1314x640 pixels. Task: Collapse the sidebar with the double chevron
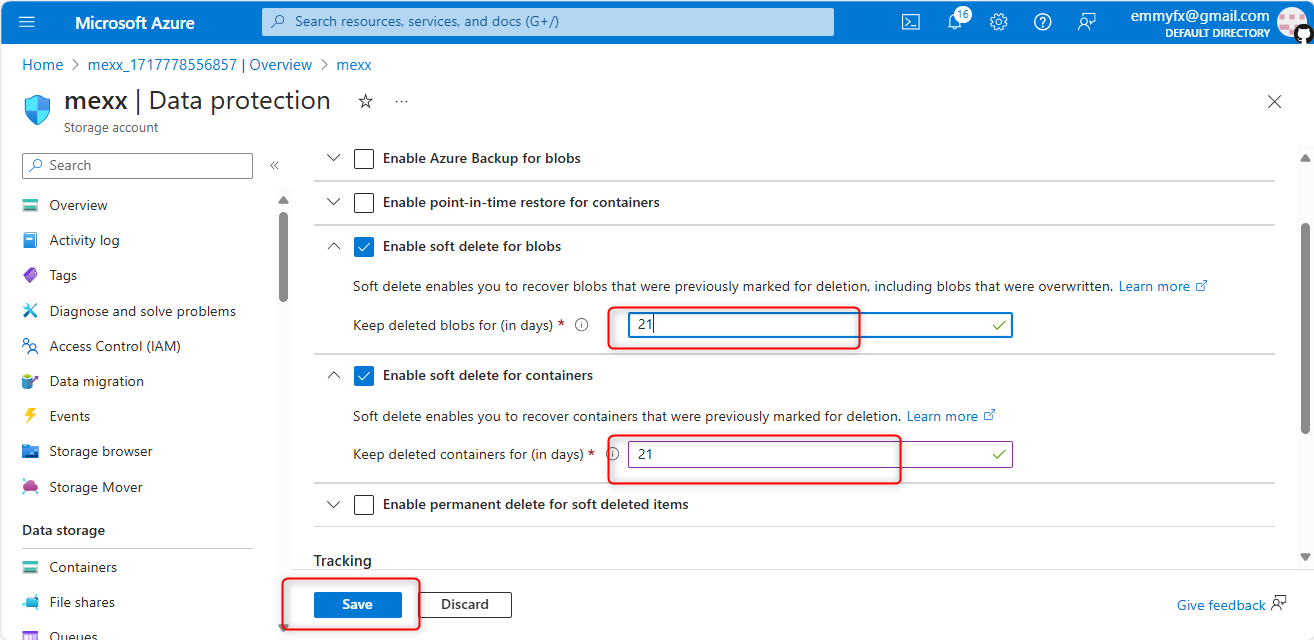[x=274, y=166]
